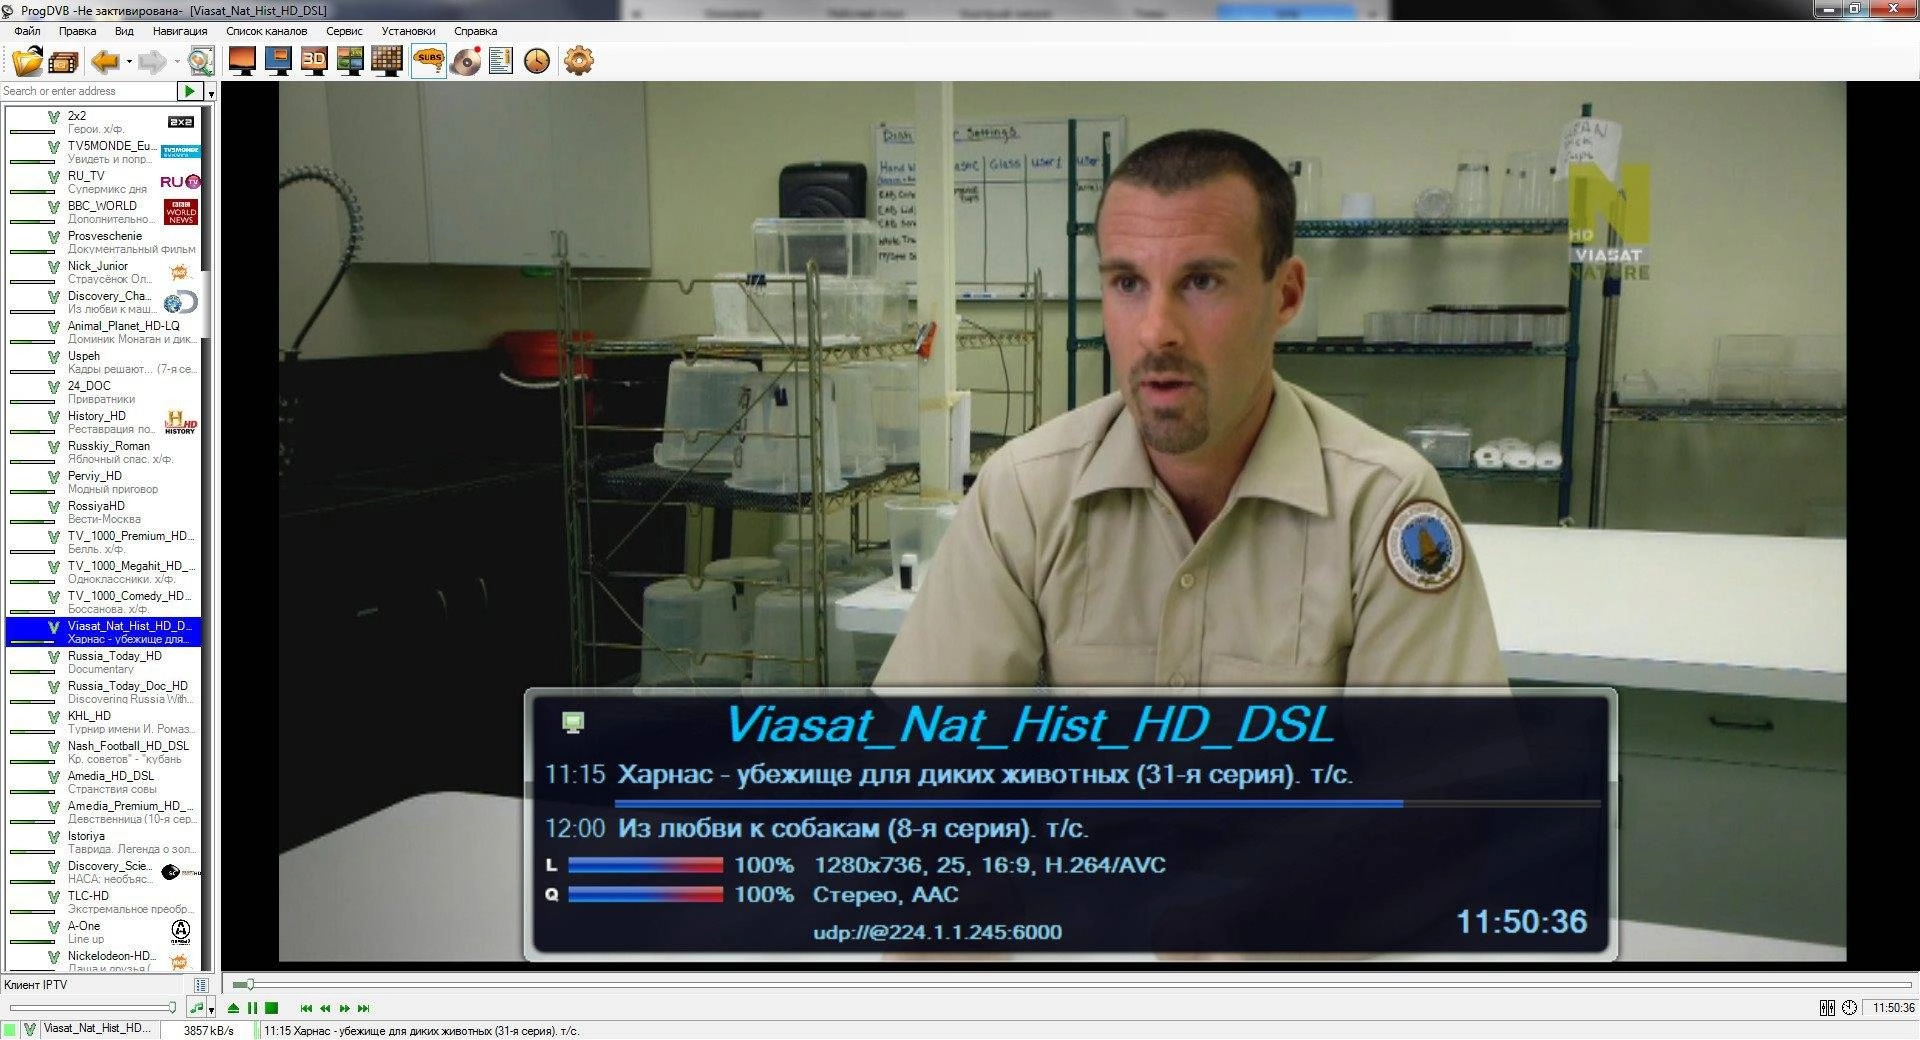Click green play button beside address field
Image resolution: width=1920 pixels, height=1040 pixels.
pyautogui.click(x=189, y=91)
